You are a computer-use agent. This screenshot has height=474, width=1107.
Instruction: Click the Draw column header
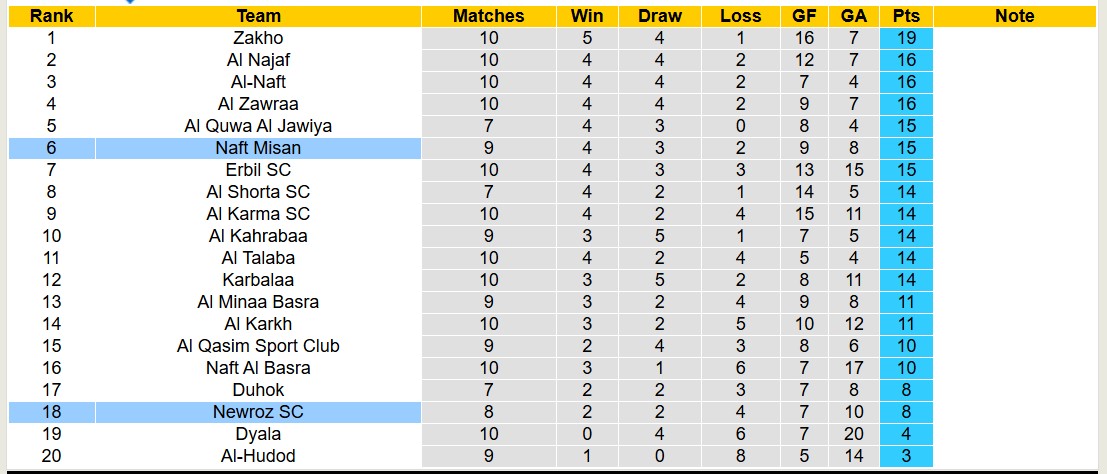point(660,16)
